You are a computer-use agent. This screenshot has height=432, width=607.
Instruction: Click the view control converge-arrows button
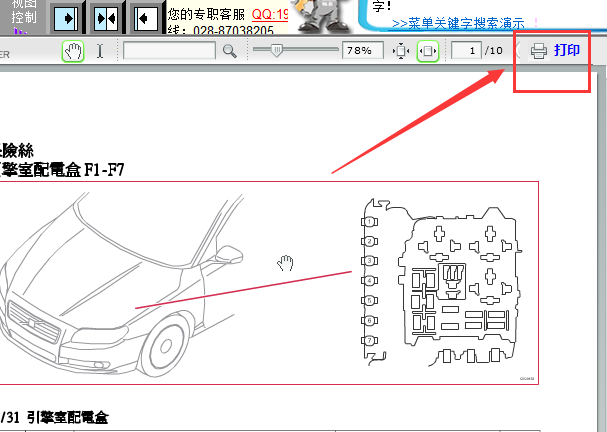pos(106,18)
